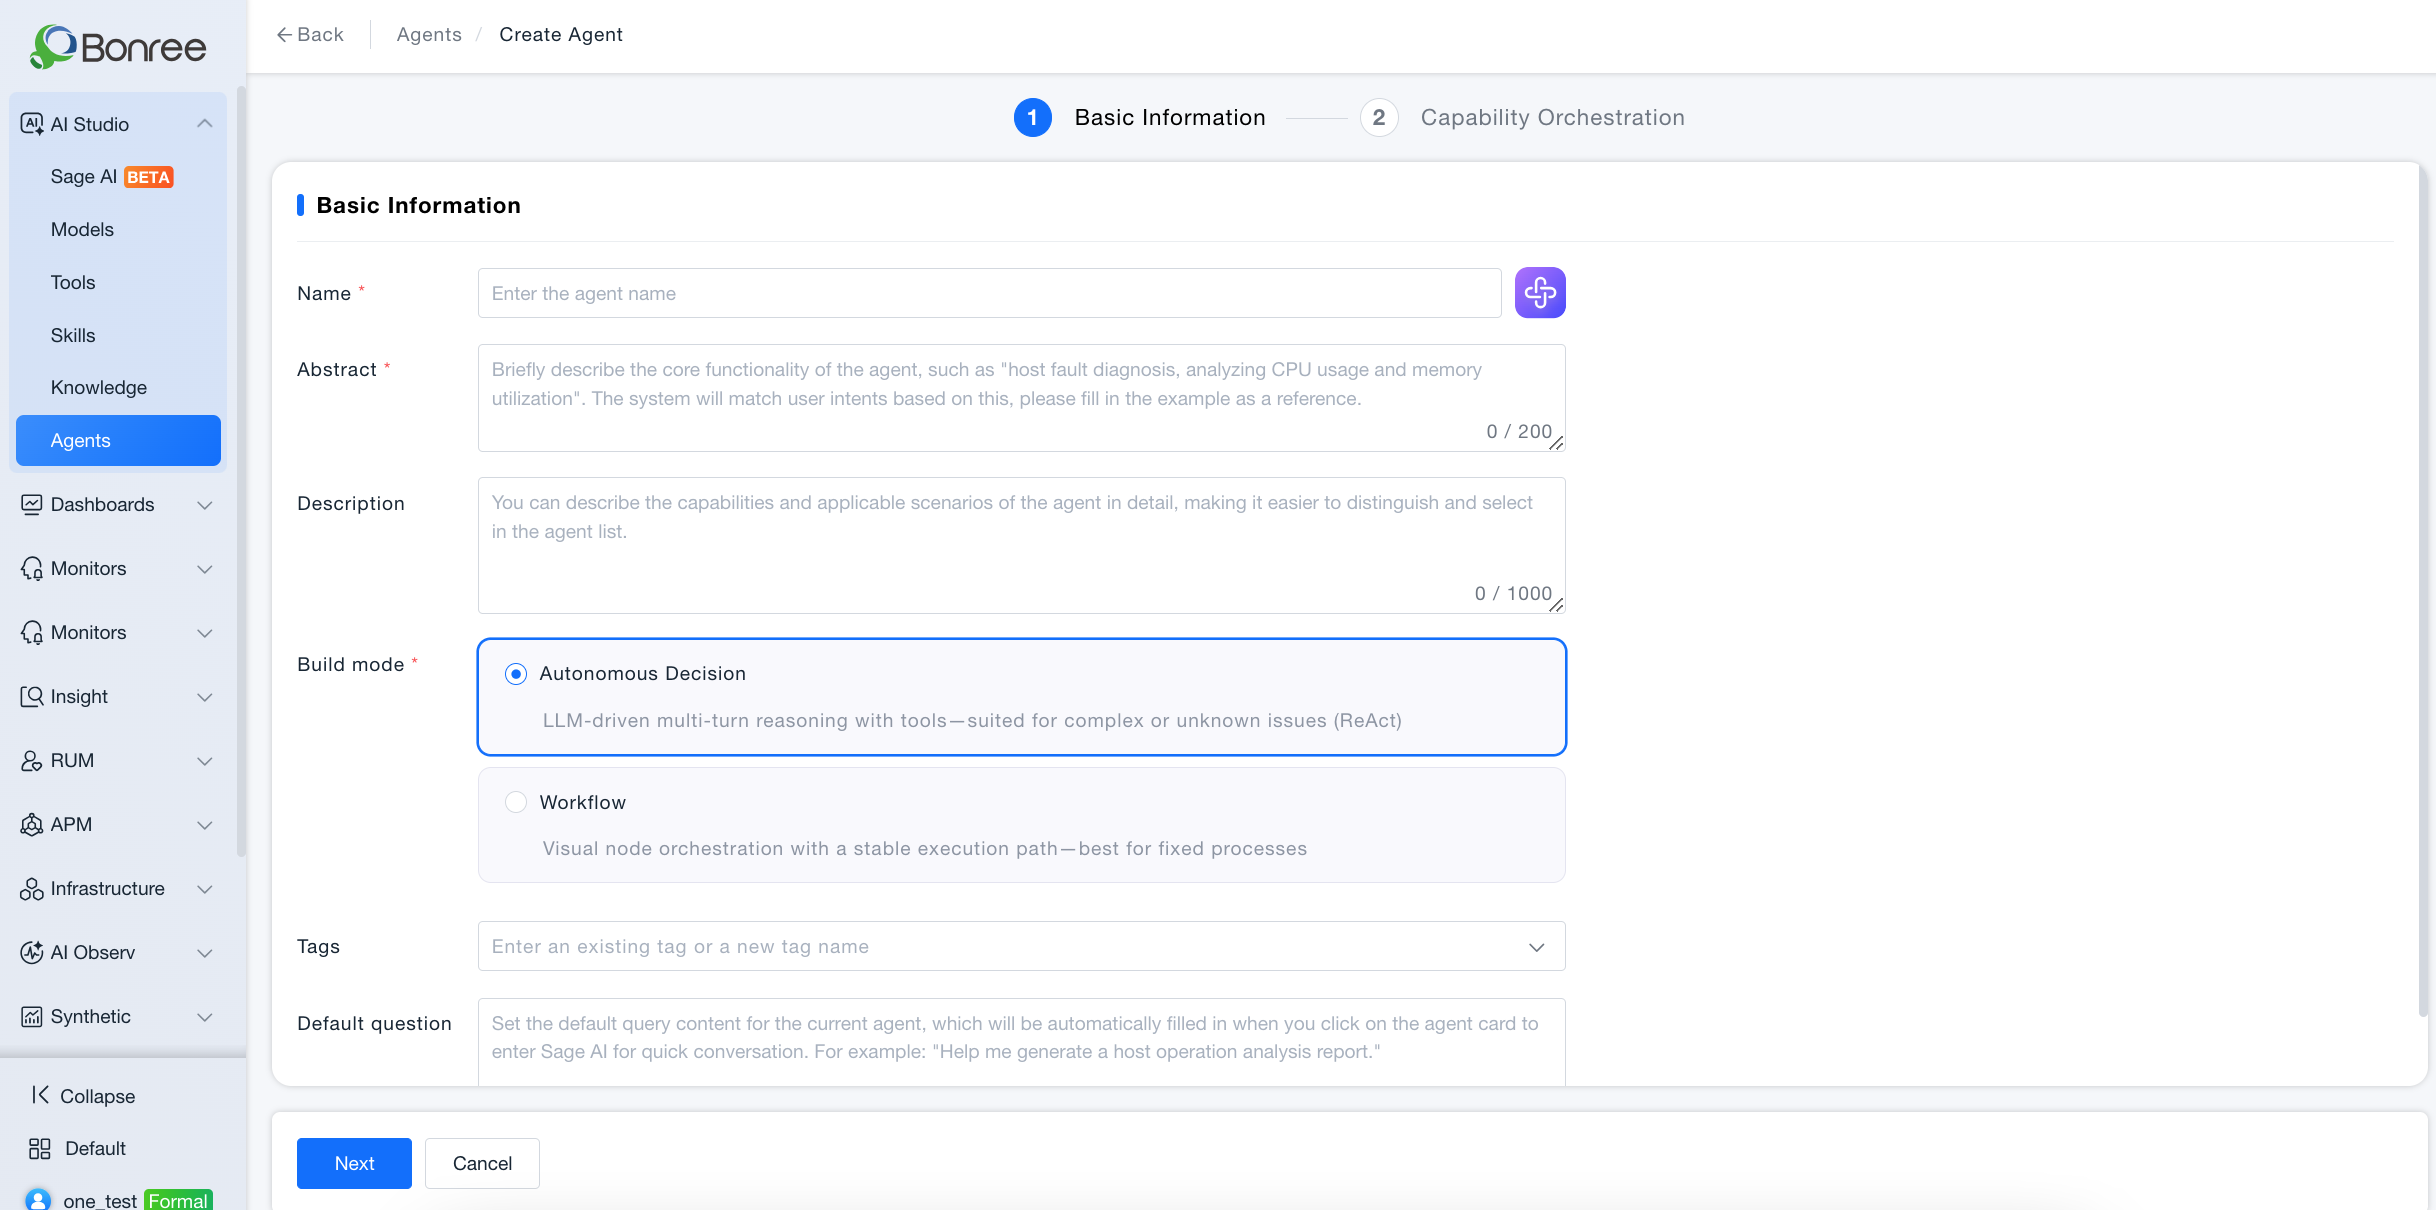Click the Insight magnifier icon
Screen dimensions: 2436x1210
pos(32,696)
